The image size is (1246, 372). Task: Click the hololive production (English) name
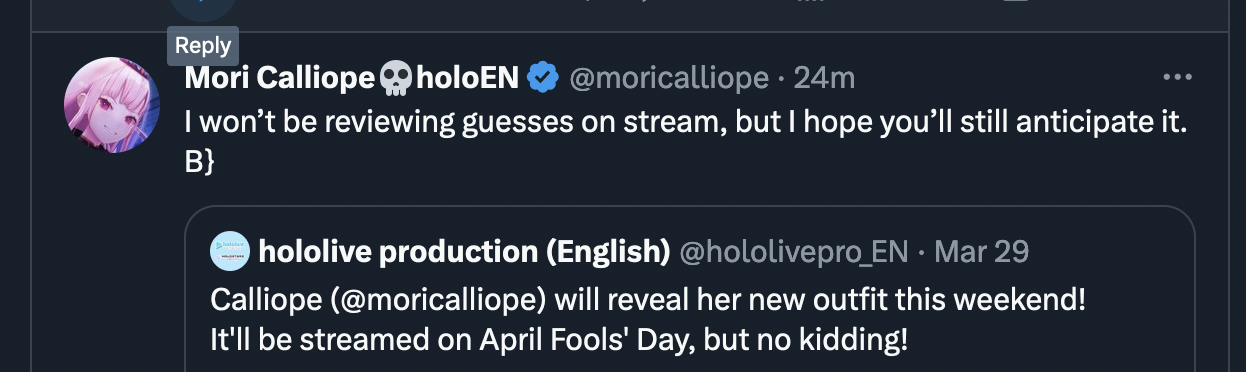coord(464,252)
